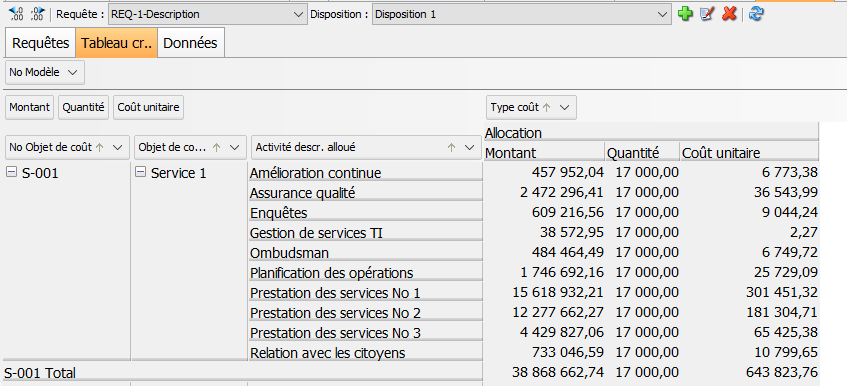Viewport: 847px width, 386px height.
Task: Open the Requête combo box
Action: pyautogui.click(x=207, y=15)
